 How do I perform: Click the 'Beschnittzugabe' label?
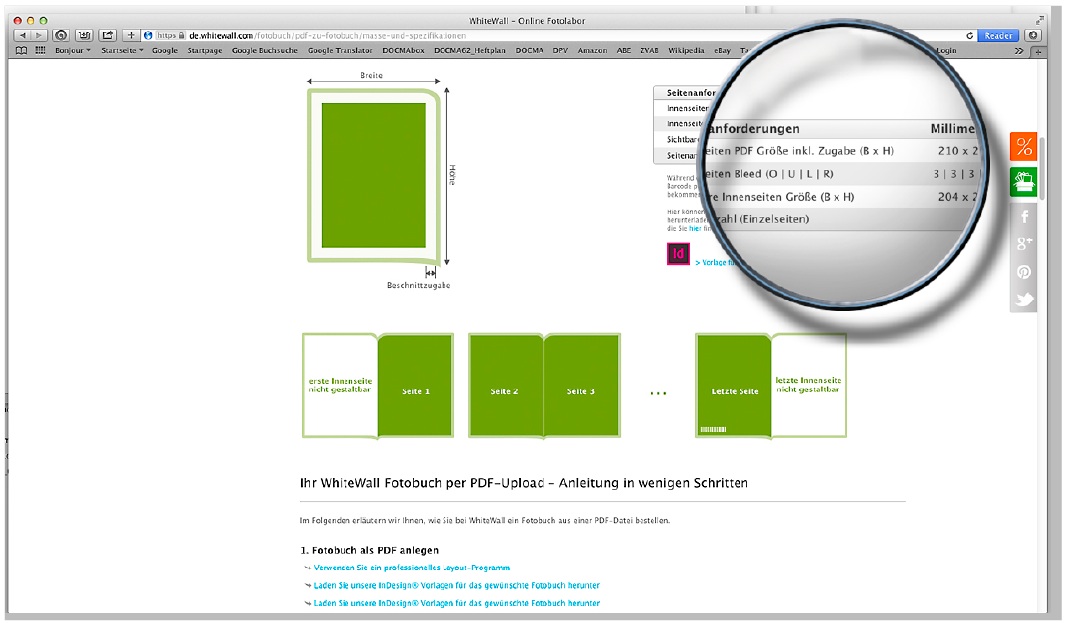click(x=418, y=285)
